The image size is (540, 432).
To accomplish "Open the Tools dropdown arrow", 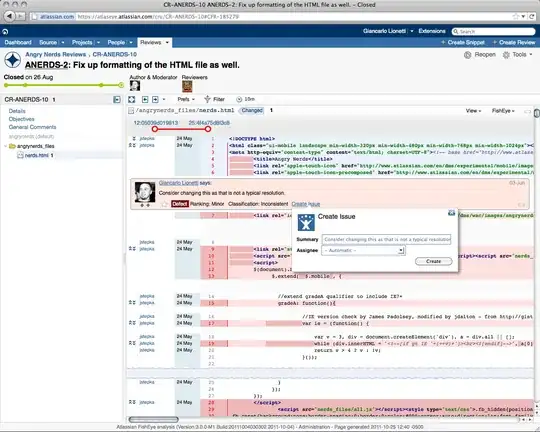I will 531,54.
